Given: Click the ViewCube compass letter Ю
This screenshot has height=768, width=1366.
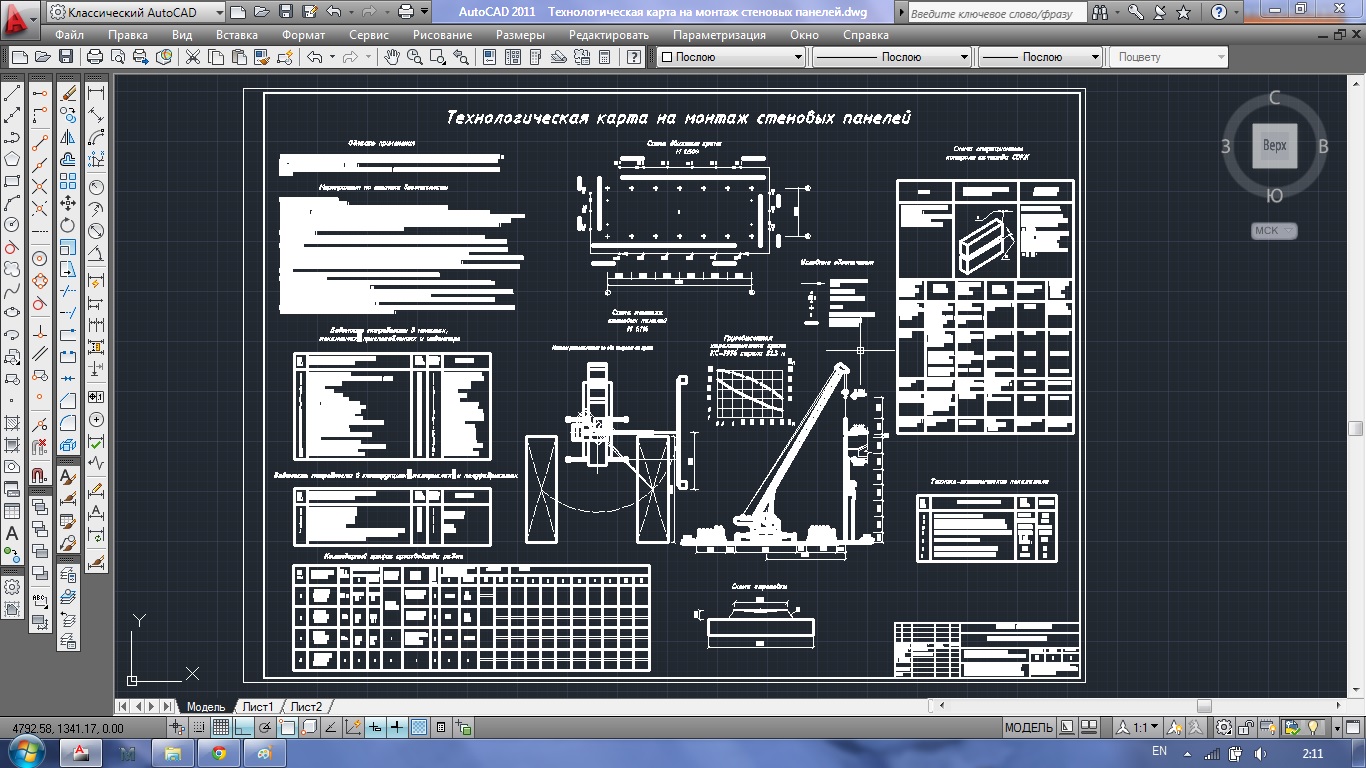Looking at the screenshot, I should pos(1274,195).
